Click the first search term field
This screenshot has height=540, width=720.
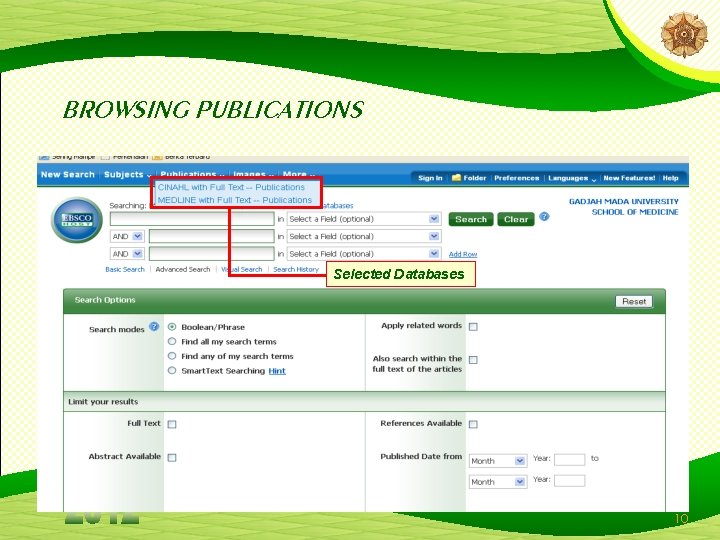[192, 219]
